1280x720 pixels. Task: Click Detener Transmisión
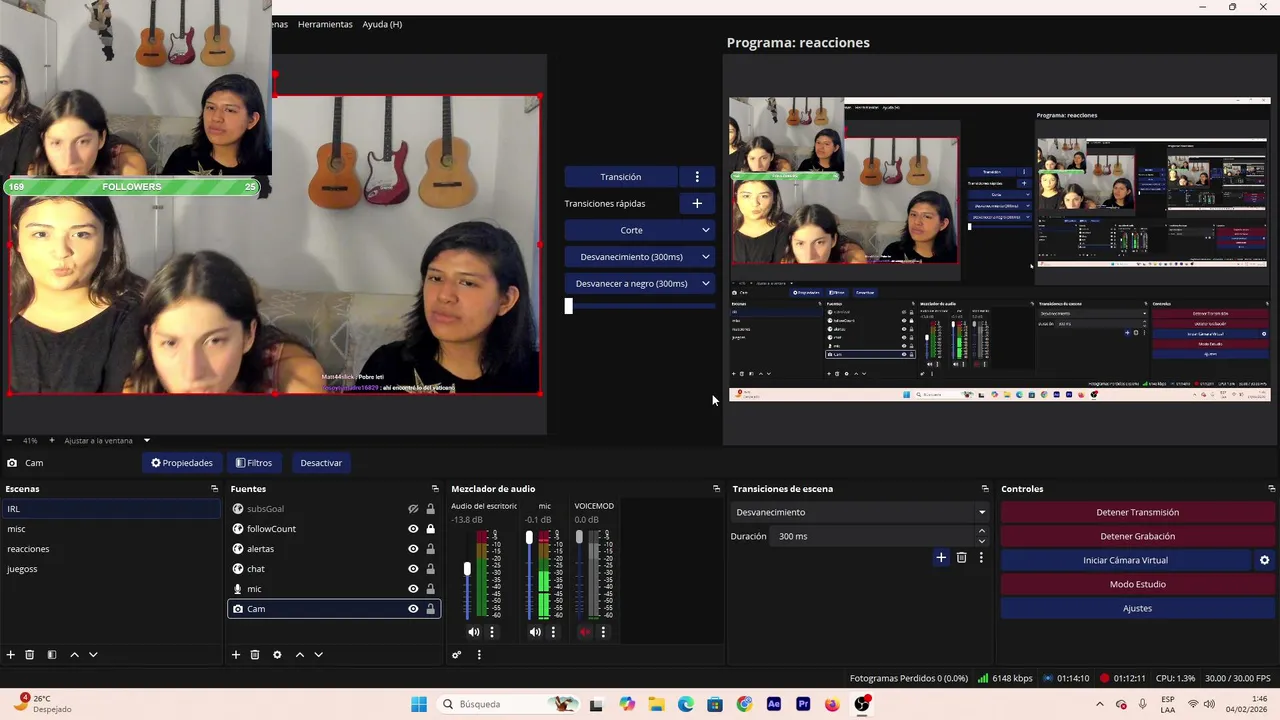(x=1137, y=512)
